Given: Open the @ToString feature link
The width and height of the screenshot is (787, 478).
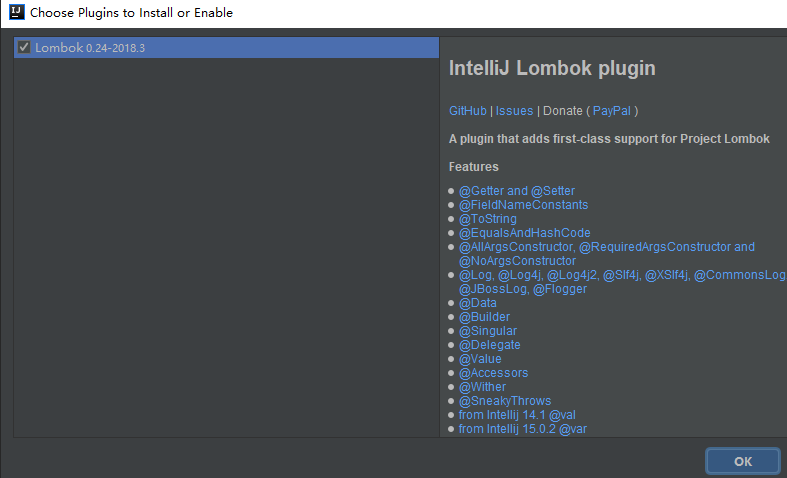Looking at the screenshot, I should [487, 219].
